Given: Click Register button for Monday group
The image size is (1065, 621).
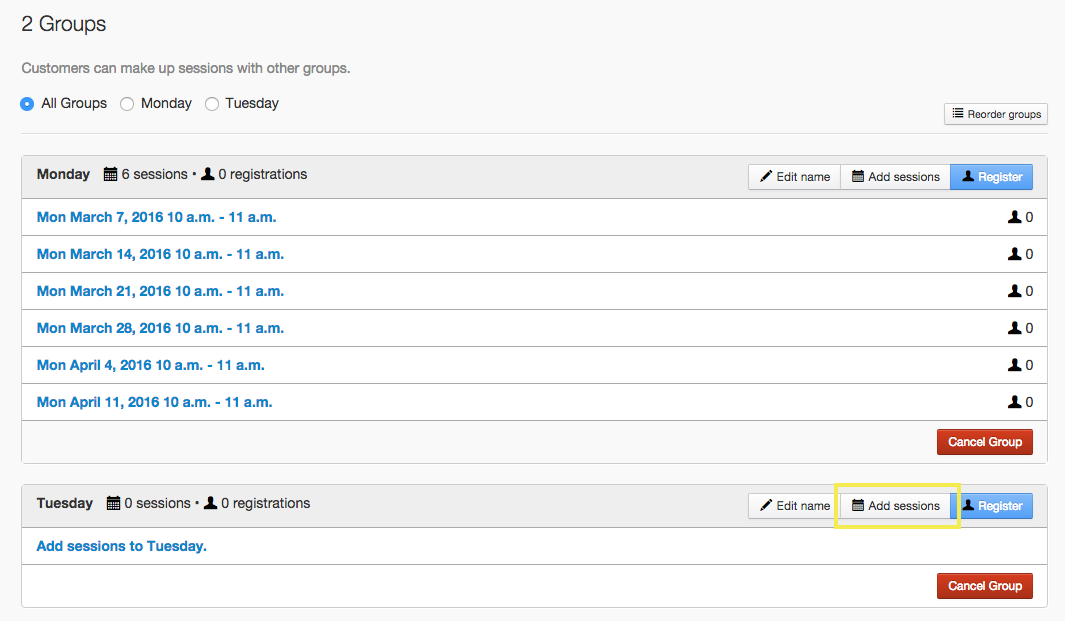Looking at the screenshot, I should [991, 177].
